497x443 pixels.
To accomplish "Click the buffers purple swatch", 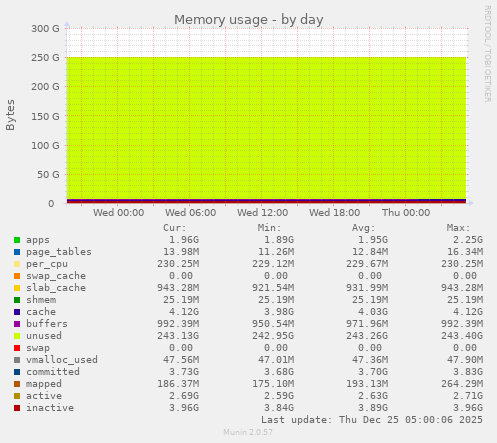I will click(17, 324).
